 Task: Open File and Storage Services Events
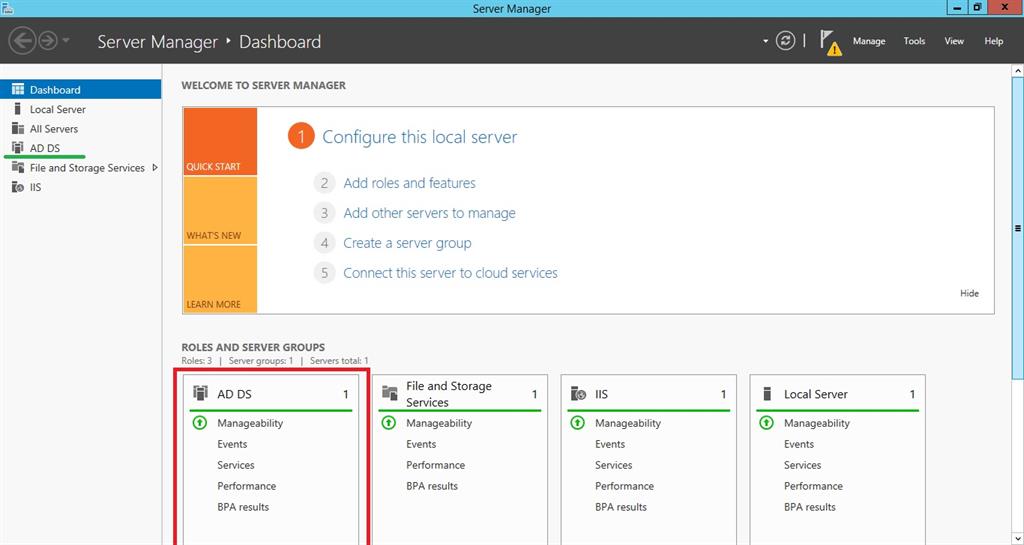(x=421, y=444)
